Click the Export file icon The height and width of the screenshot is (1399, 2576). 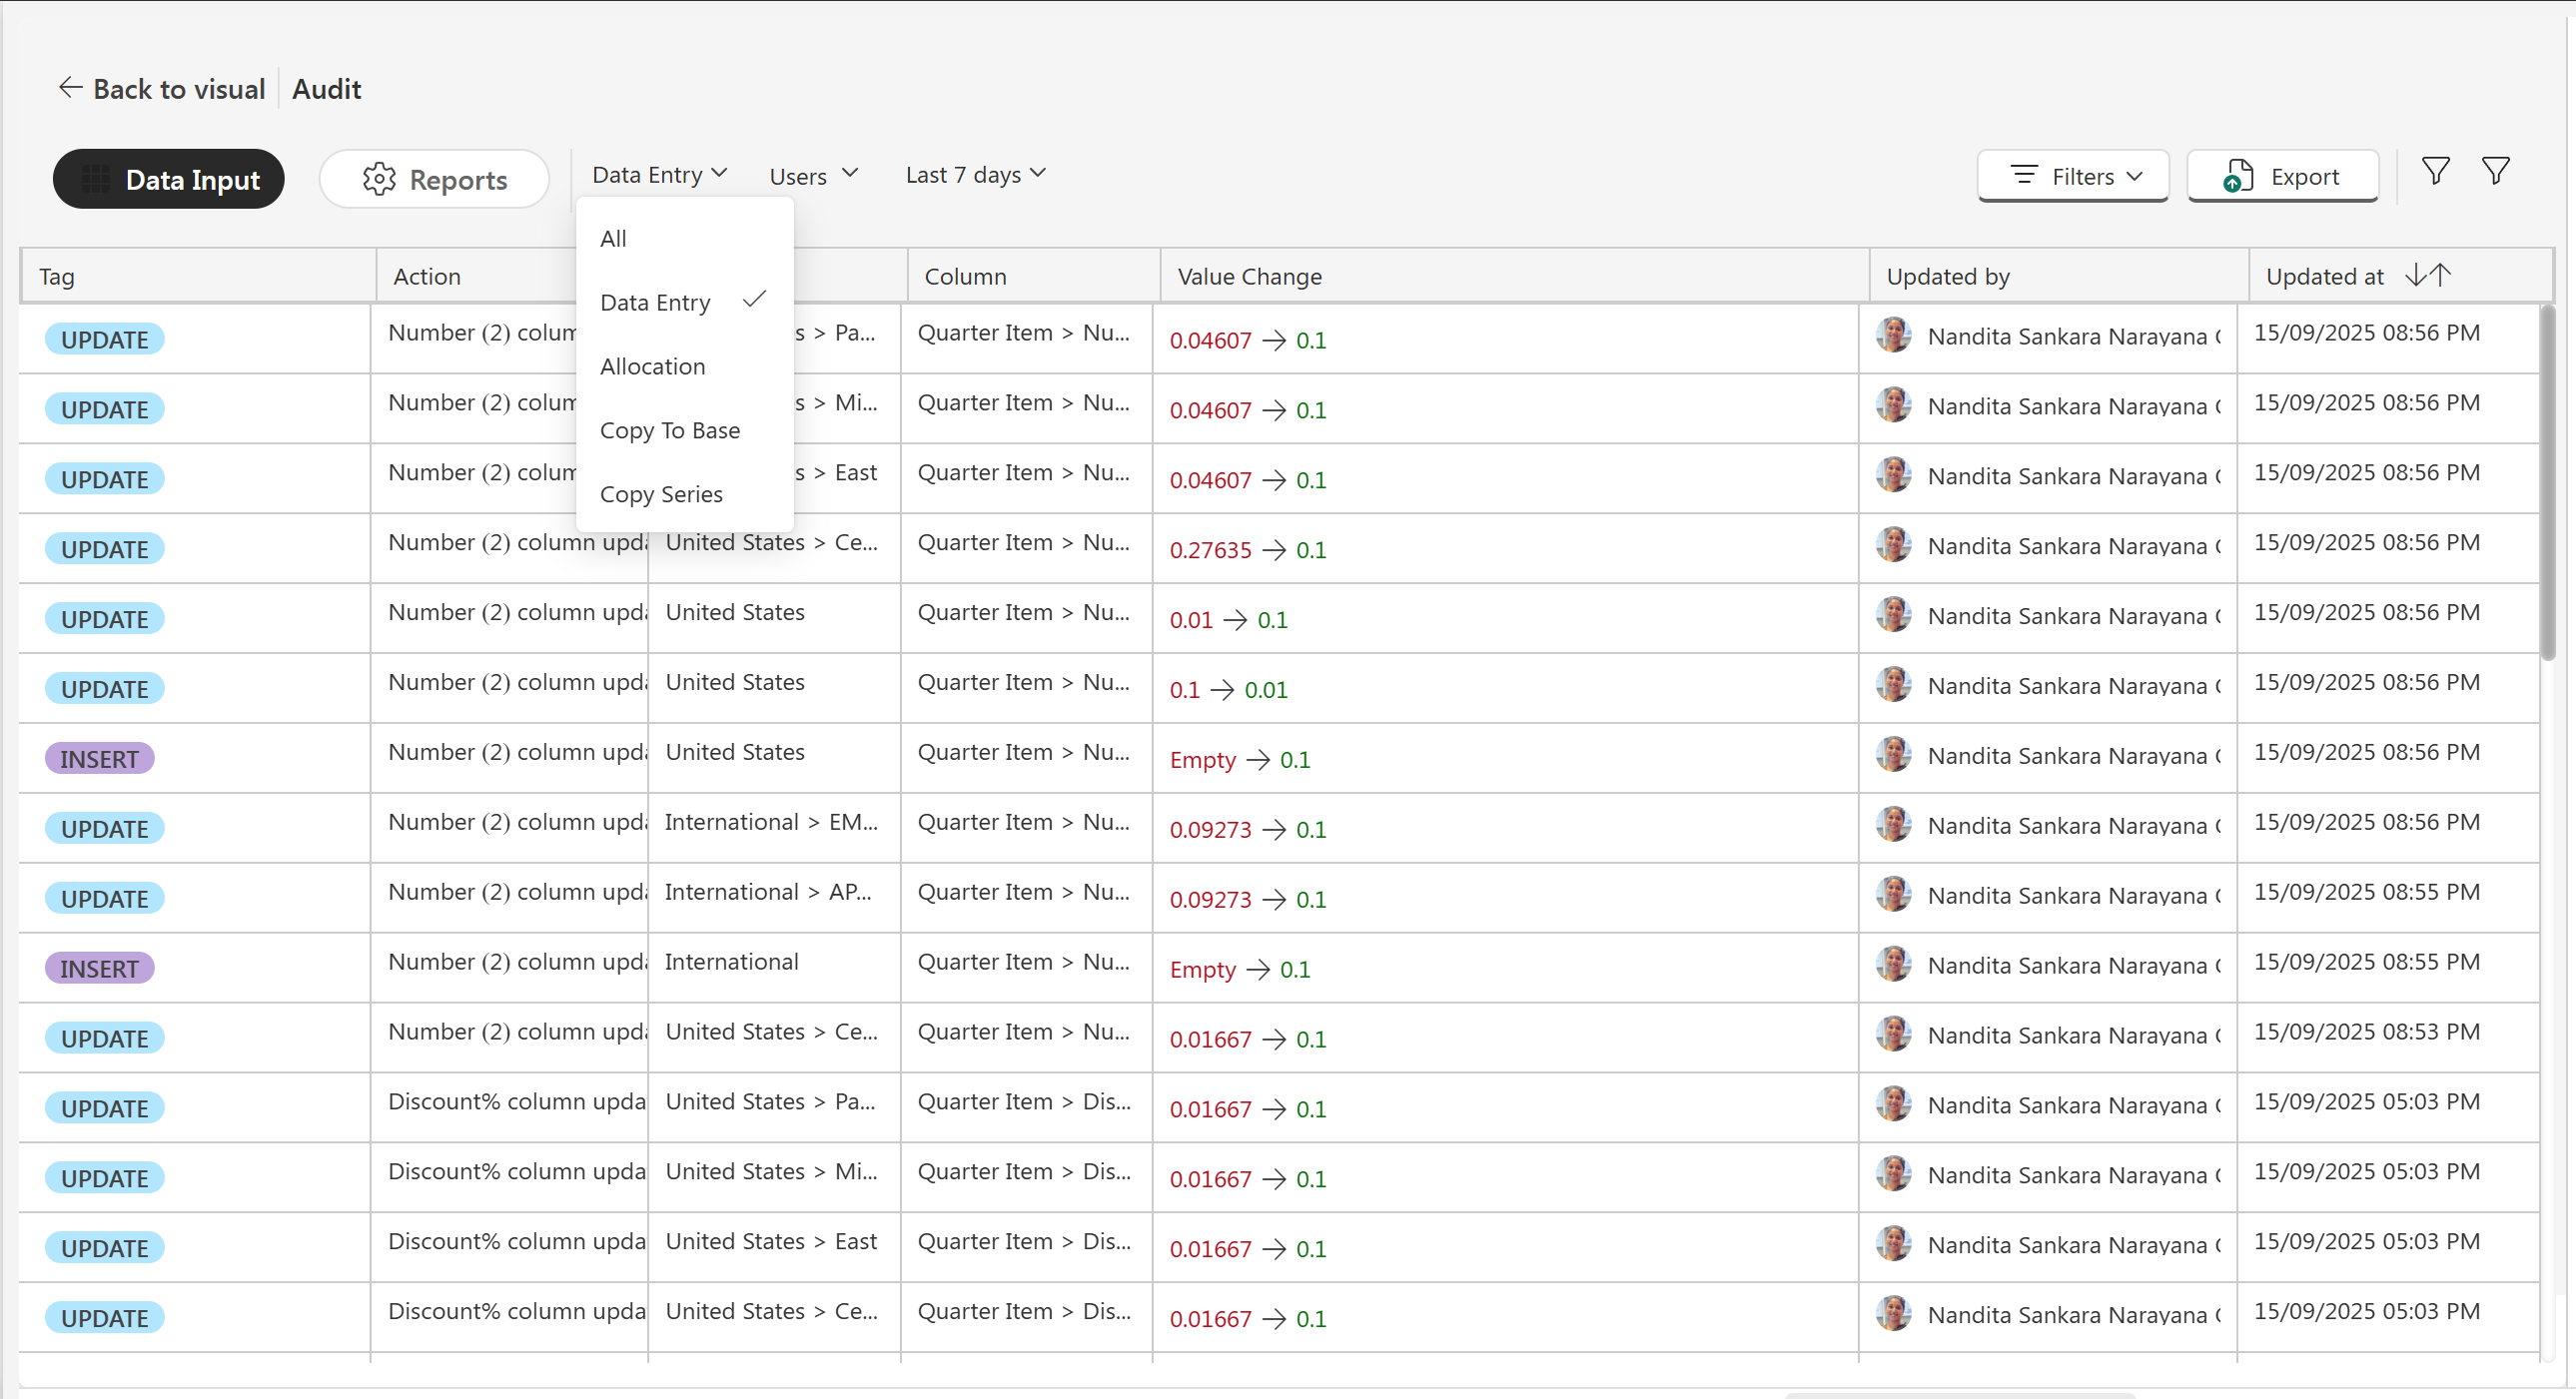[2237, 177]
